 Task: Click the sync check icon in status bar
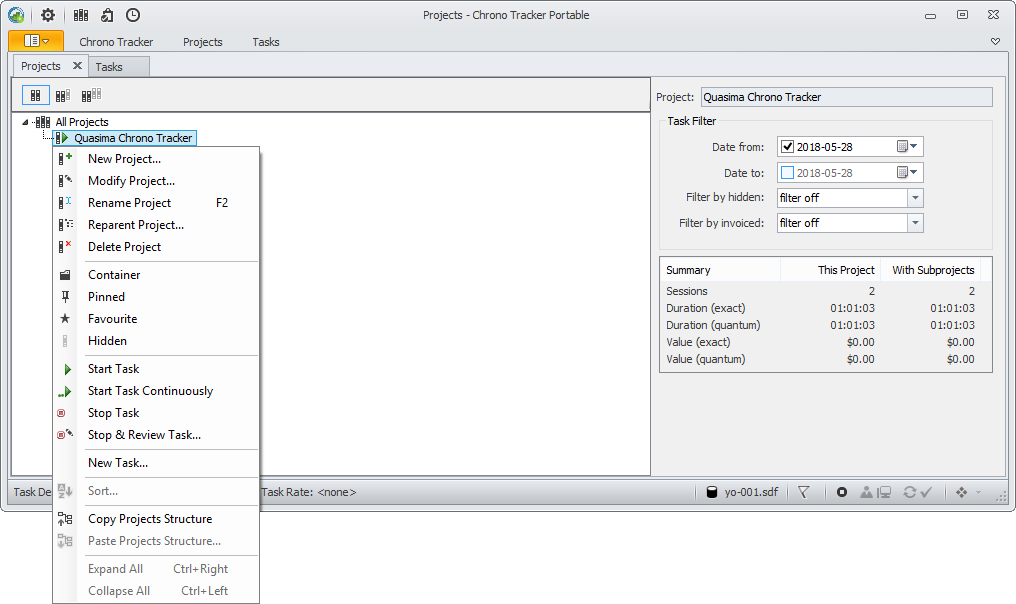pos(918,493)
